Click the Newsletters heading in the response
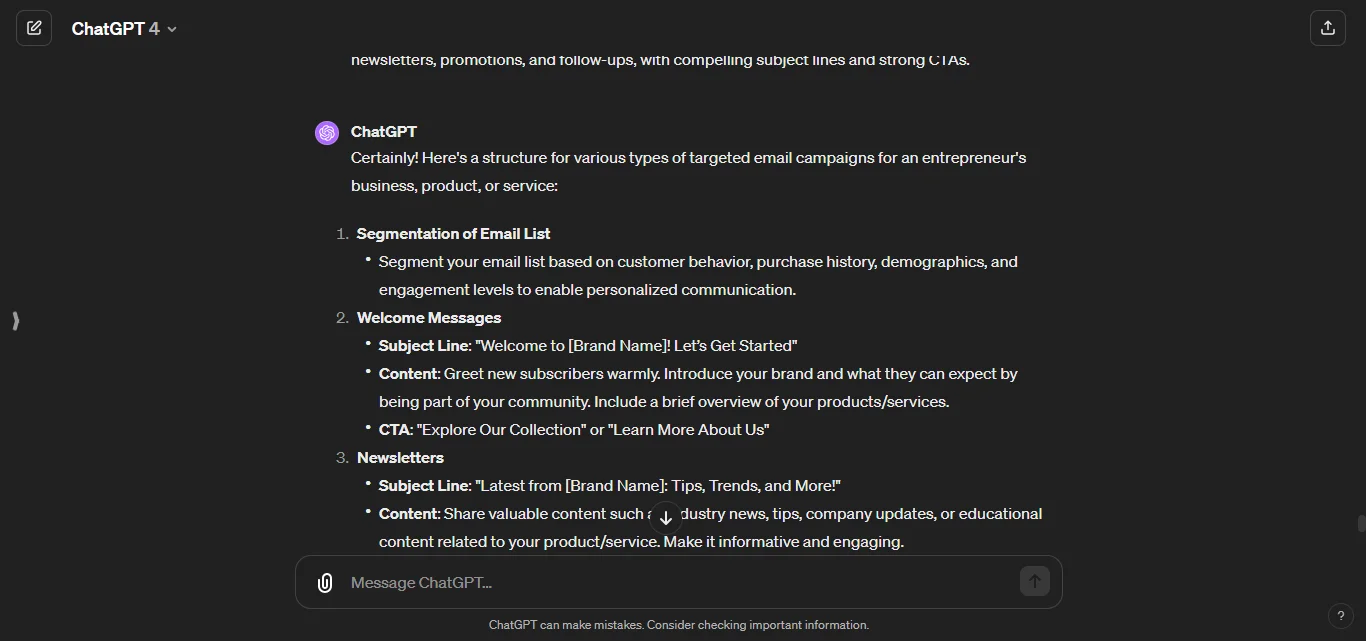The width and height of the screenshot is (1366, 641). (x=400, y=457)
